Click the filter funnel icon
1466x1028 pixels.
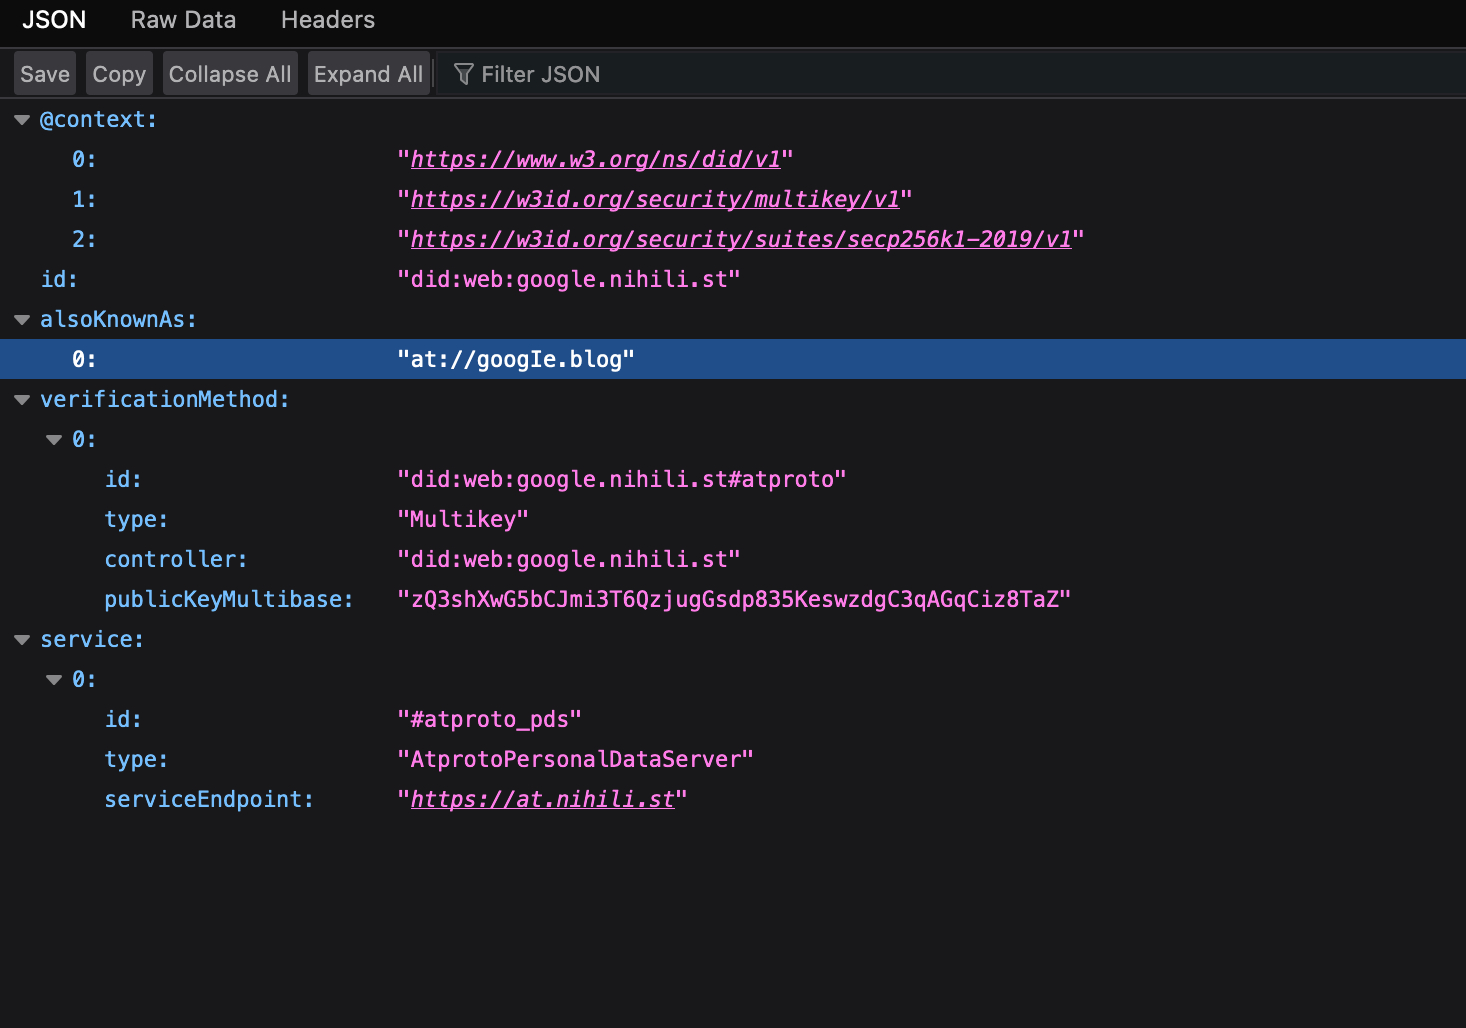coord(463,74)
